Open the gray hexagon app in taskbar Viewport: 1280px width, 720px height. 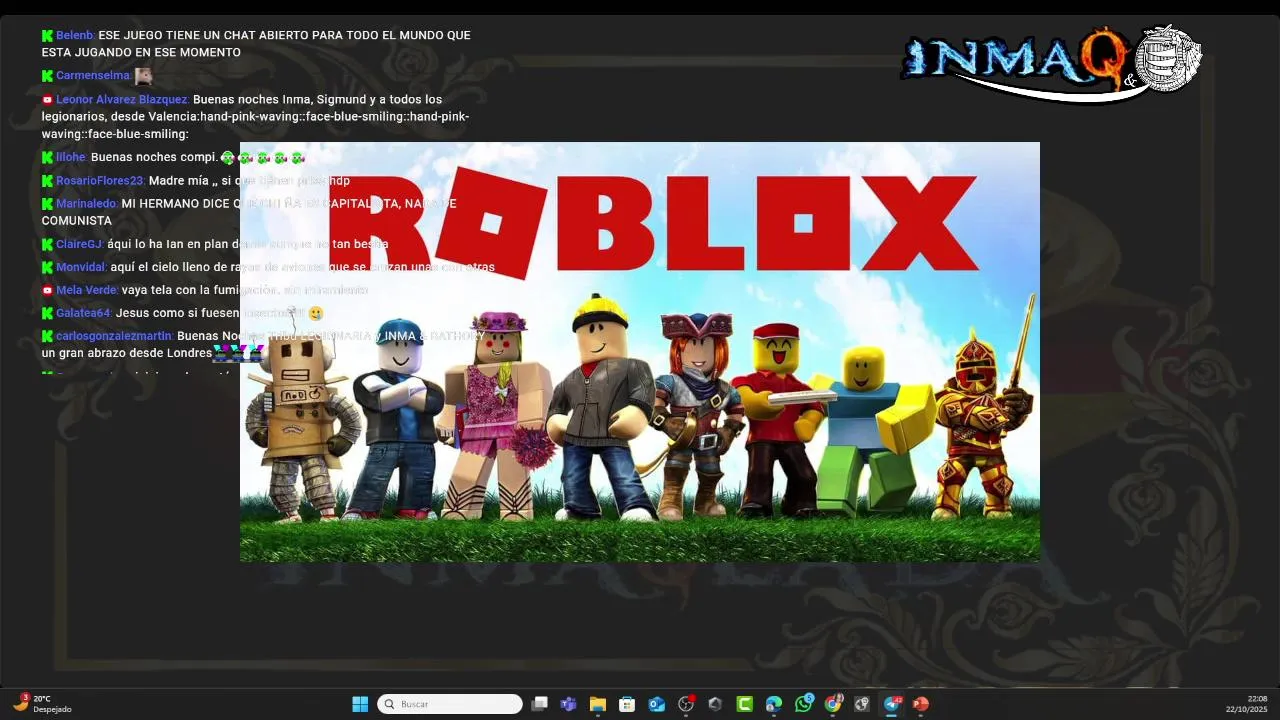715,704
